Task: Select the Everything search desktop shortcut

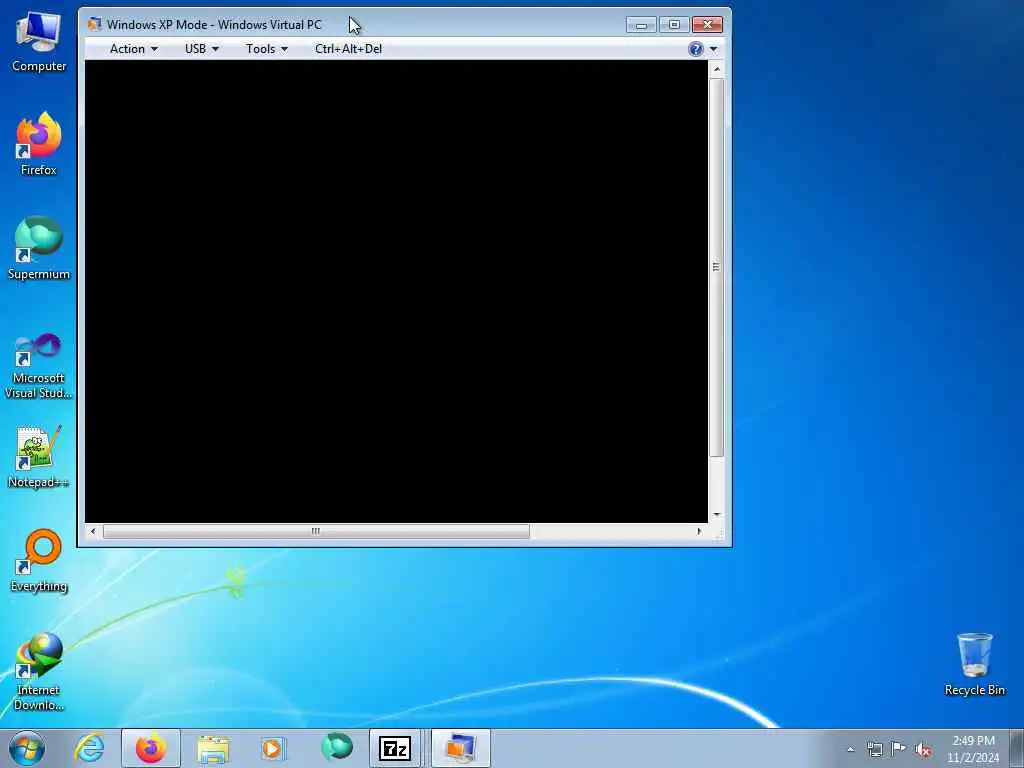Action: 39,560
